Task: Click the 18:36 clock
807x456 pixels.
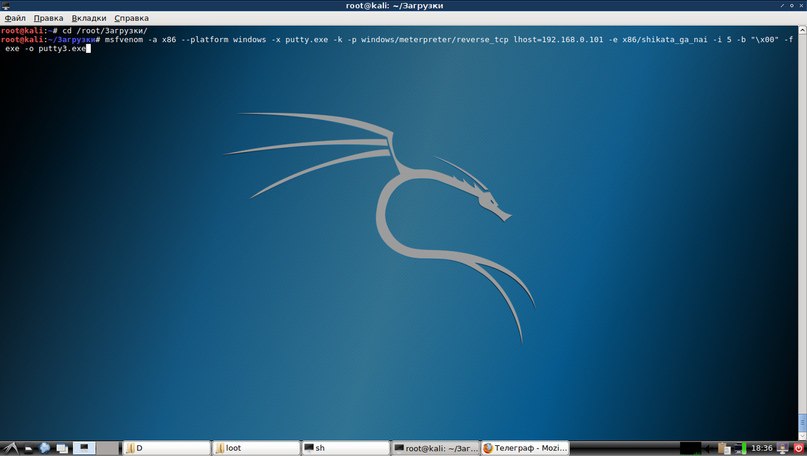Action: (x=762, y=448)
